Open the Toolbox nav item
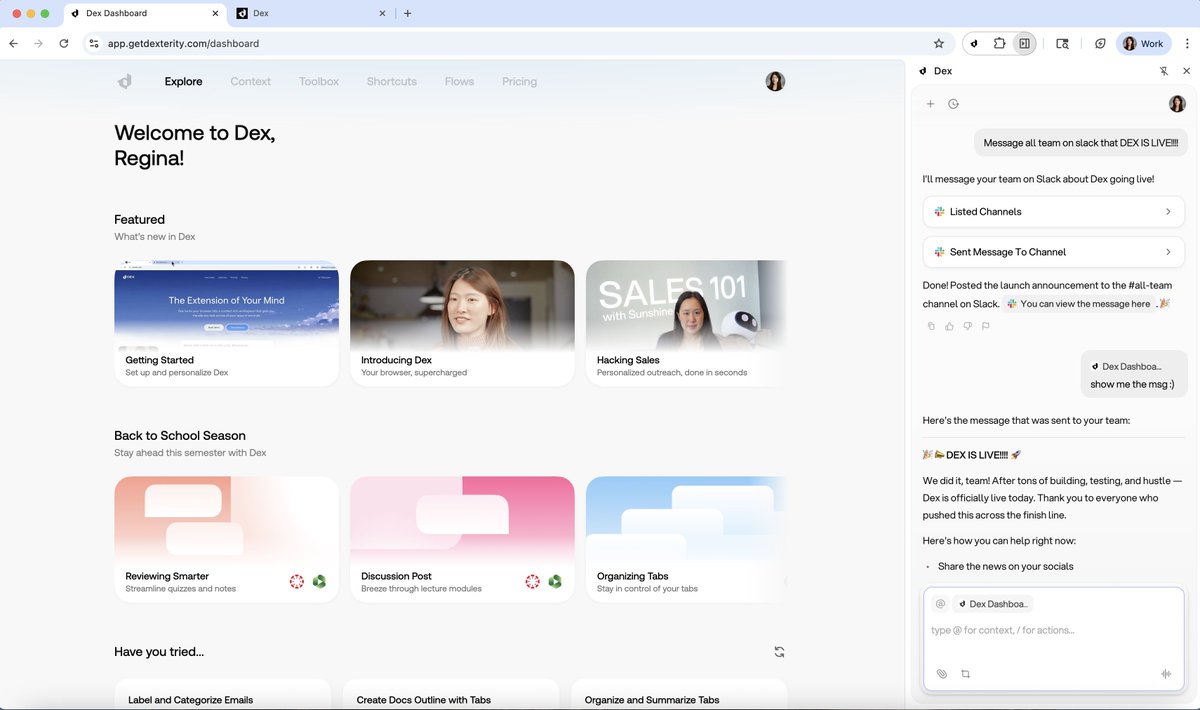The height and width of the screenshot is (710, 1200). pyautogui.click(x=319, y=82)
